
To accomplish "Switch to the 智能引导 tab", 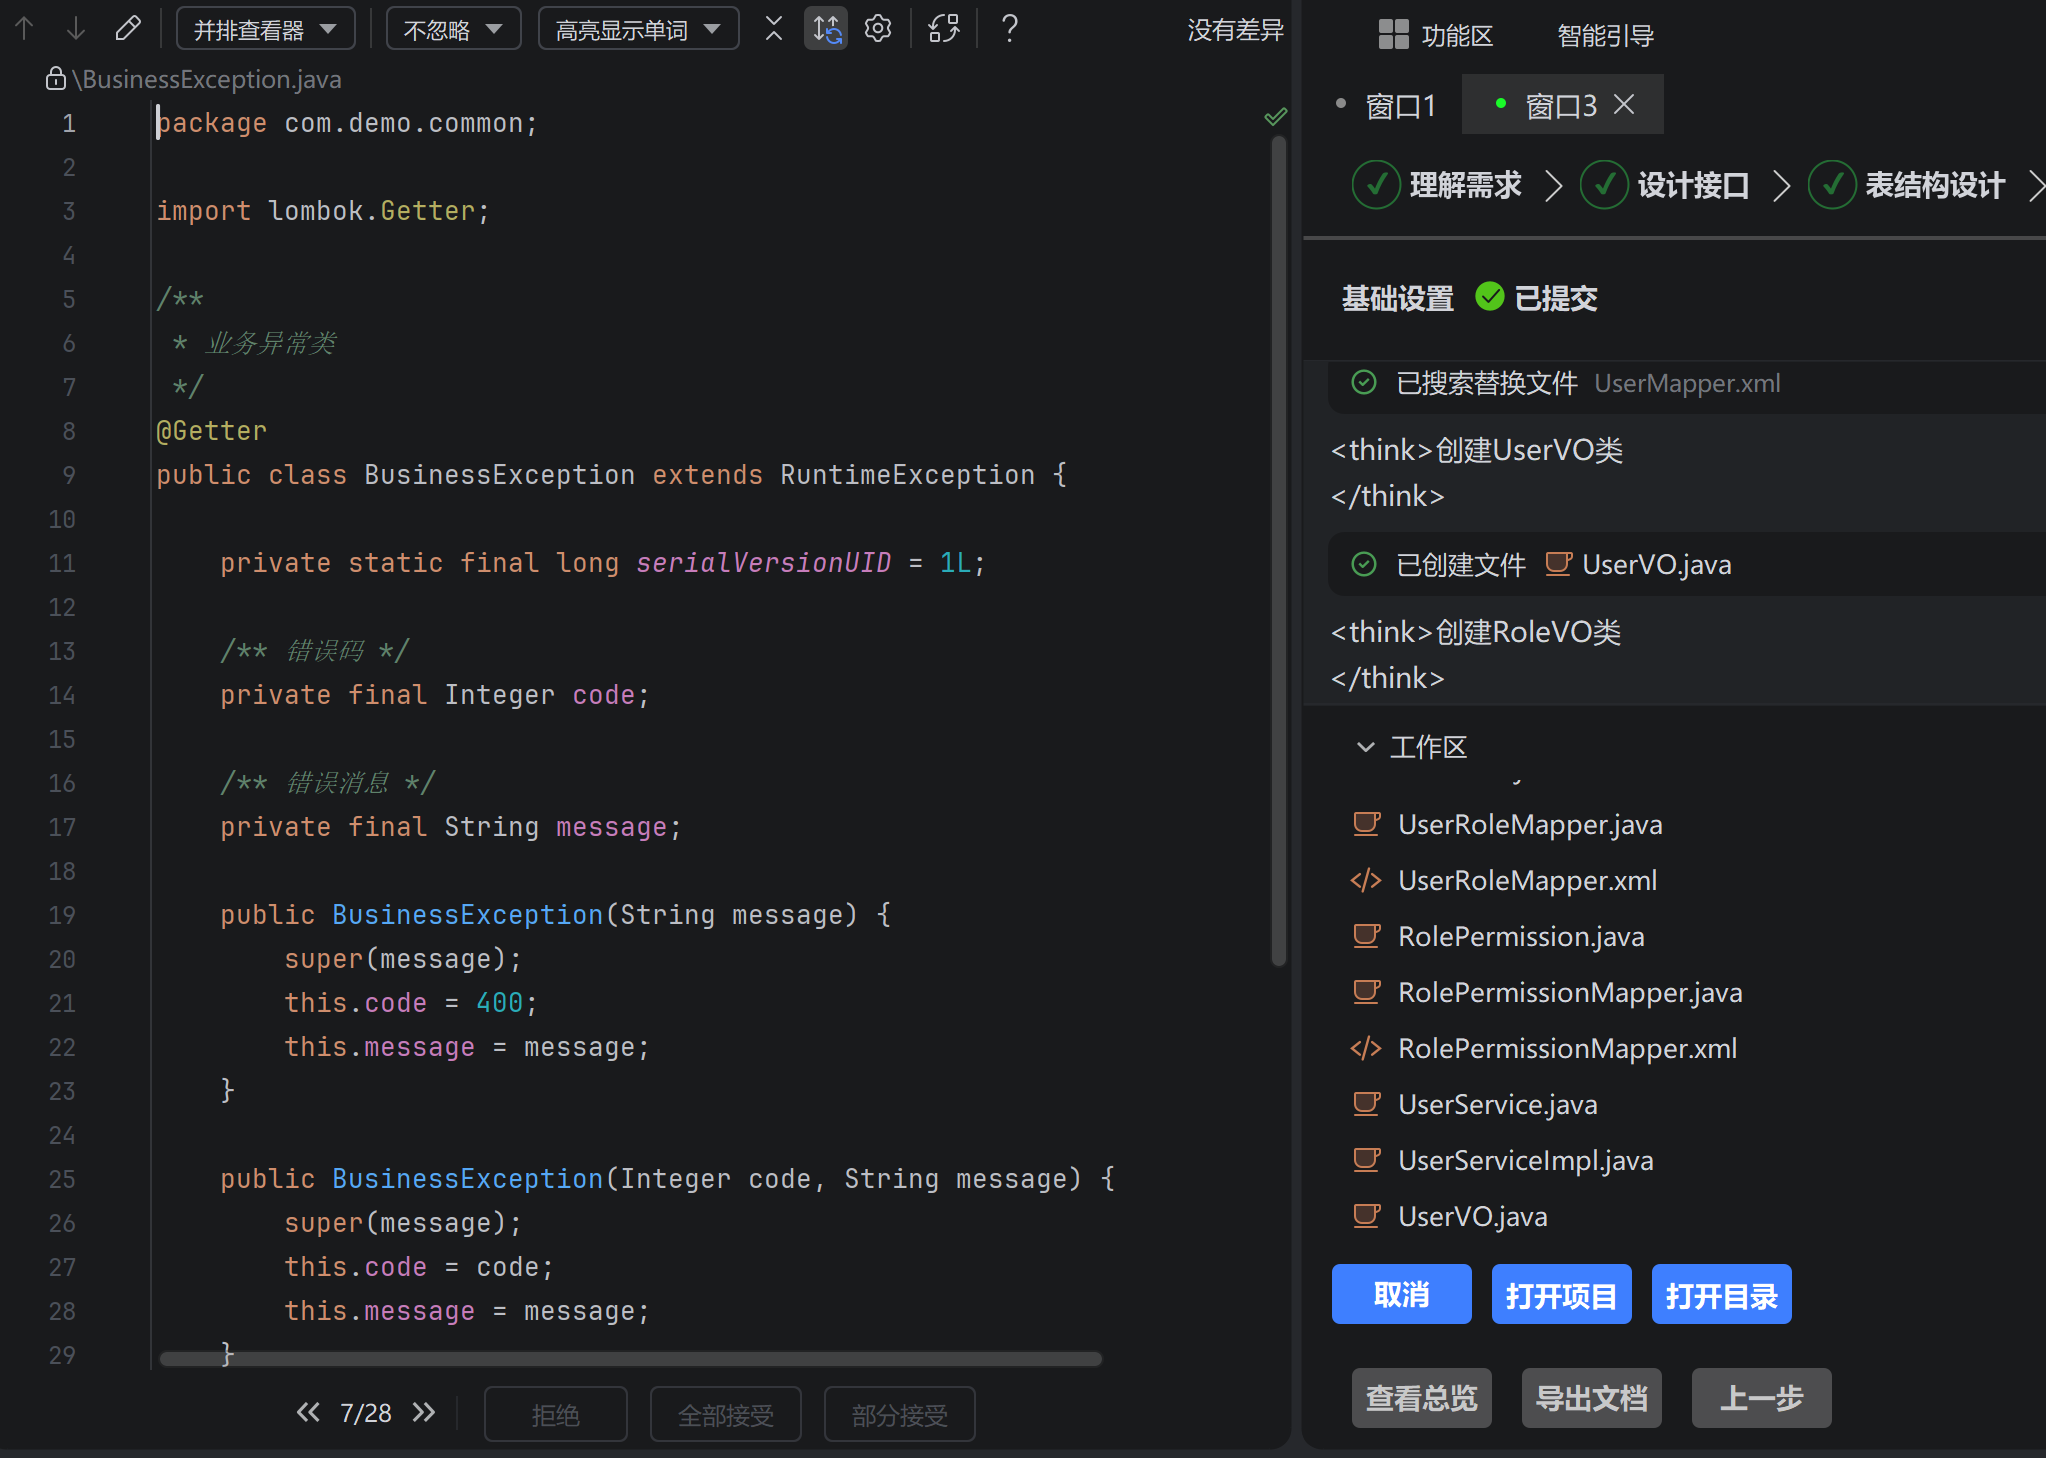I will coord(1606,35).
